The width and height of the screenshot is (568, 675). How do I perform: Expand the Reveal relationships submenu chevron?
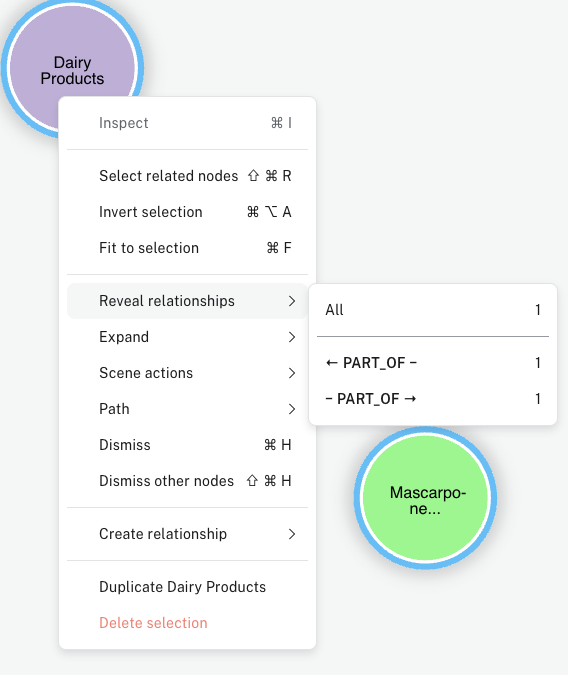pos(292,301)
